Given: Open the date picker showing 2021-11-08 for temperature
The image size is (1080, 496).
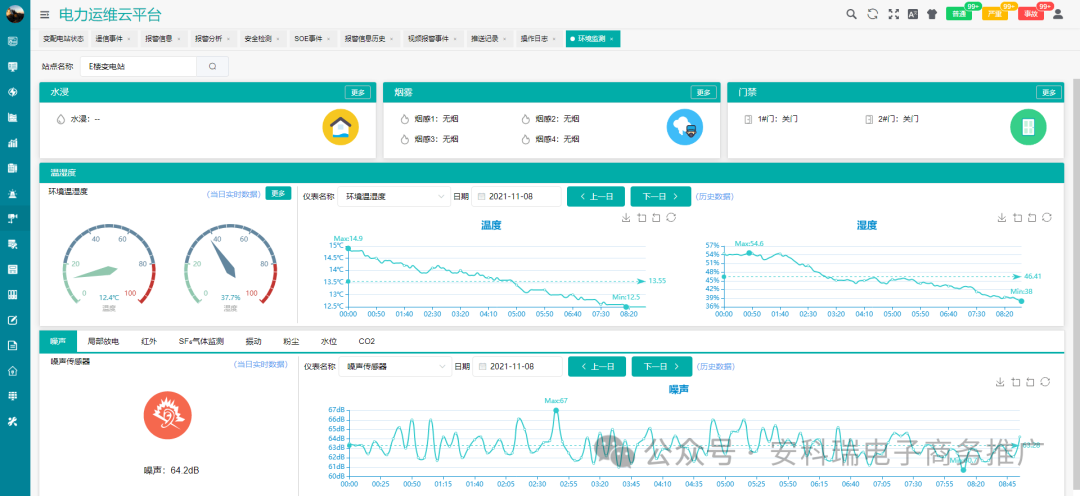Looking at the screenshot, I should (x=518, y=197).
